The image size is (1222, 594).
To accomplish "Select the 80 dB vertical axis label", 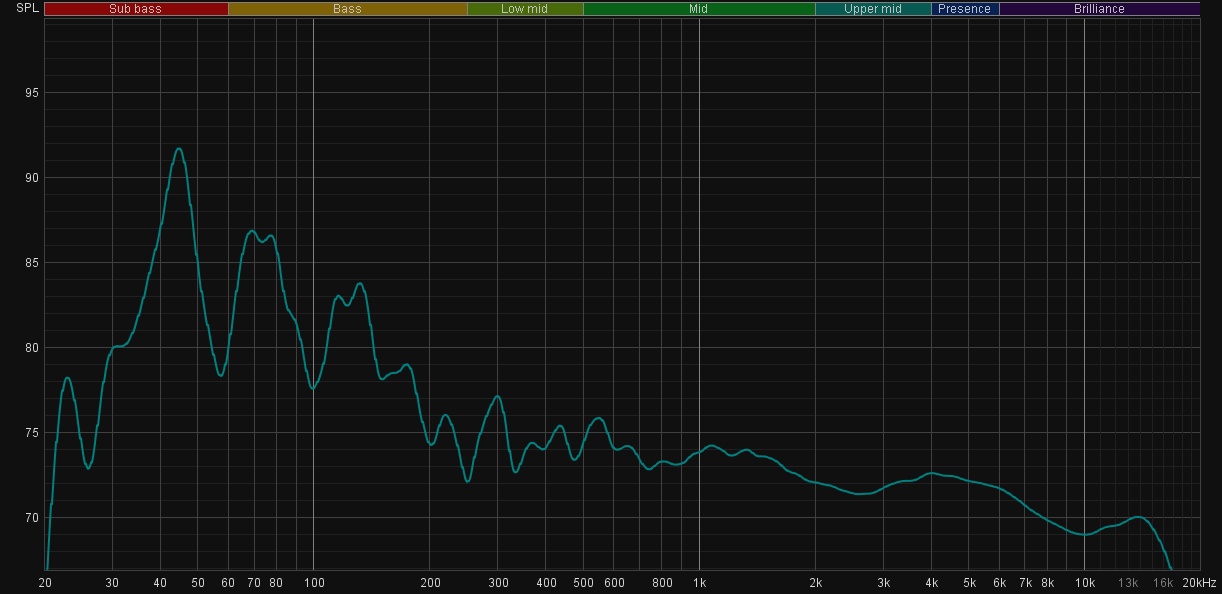I will point(32,348).
